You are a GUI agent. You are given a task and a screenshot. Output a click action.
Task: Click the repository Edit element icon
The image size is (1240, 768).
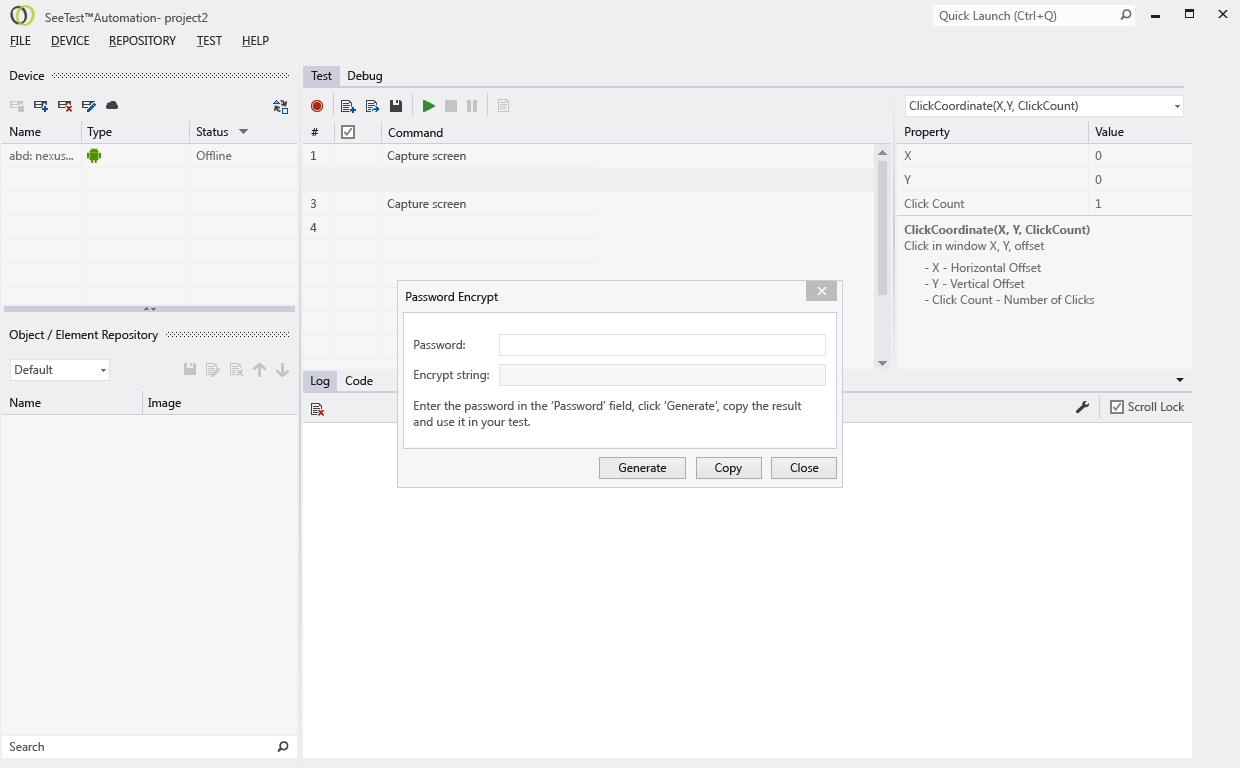(x=213, y=370)
